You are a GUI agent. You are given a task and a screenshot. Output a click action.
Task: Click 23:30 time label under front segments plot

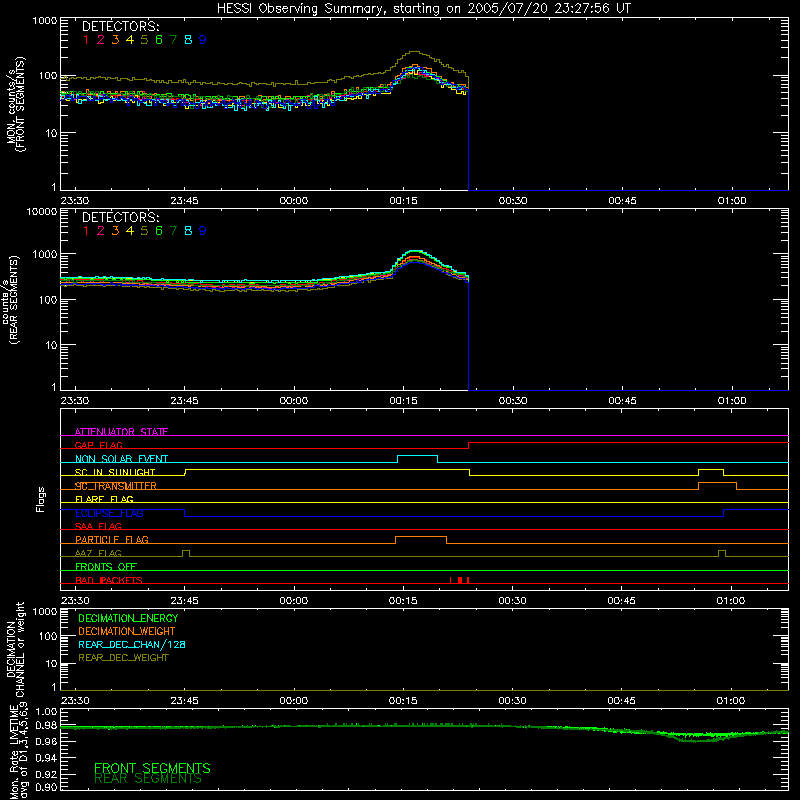tap(74, 201)
